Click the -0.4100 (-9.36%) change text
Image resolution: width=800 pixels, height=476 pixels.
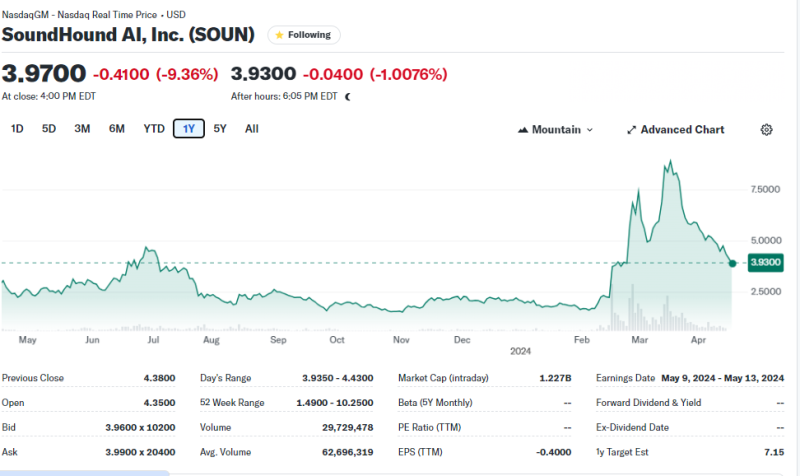click(x=156, y=74)
